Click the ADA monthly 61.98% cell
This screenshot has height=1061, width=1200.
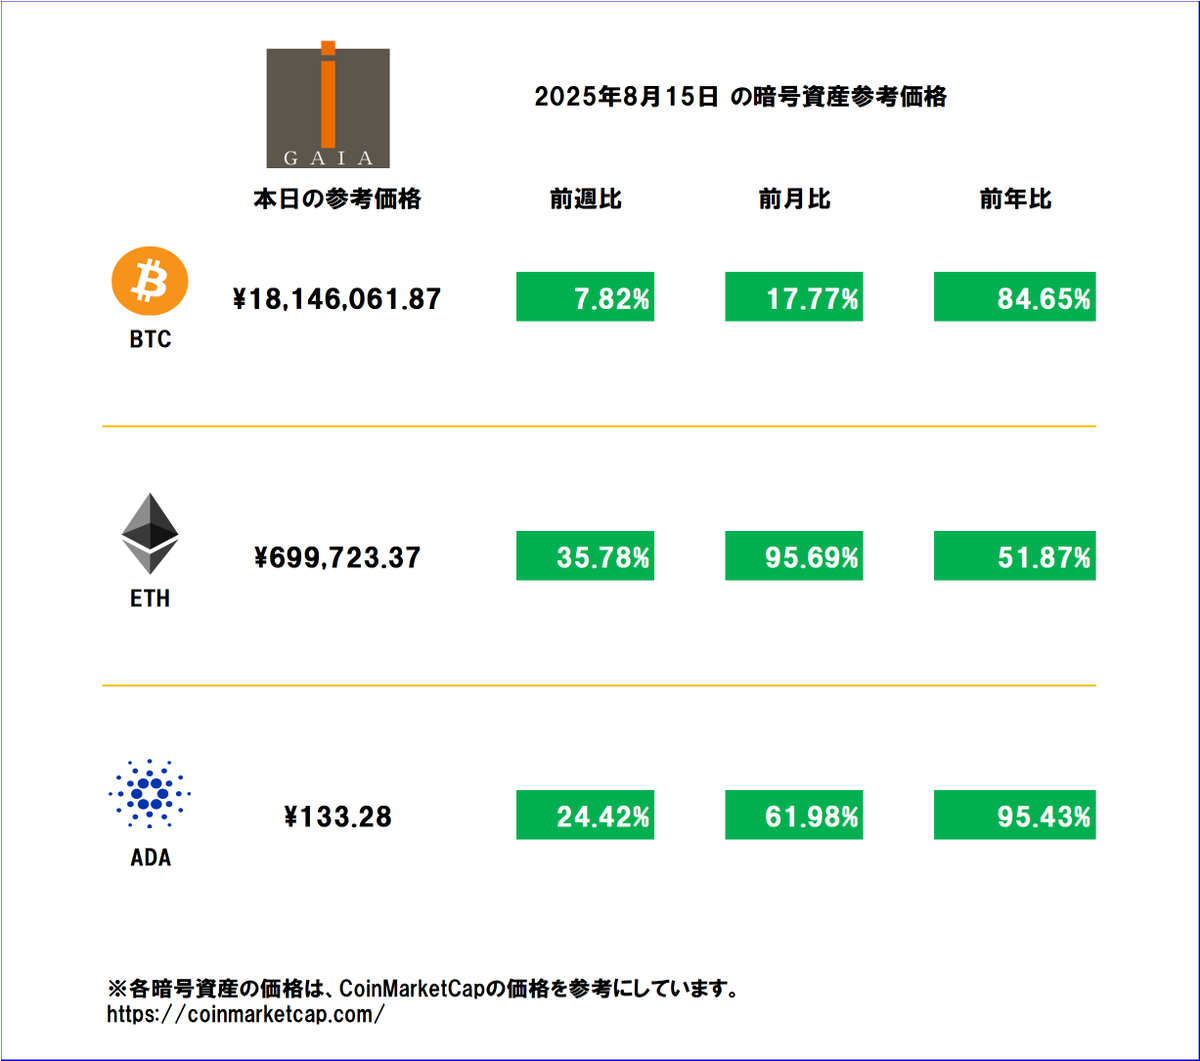point(794,815)
